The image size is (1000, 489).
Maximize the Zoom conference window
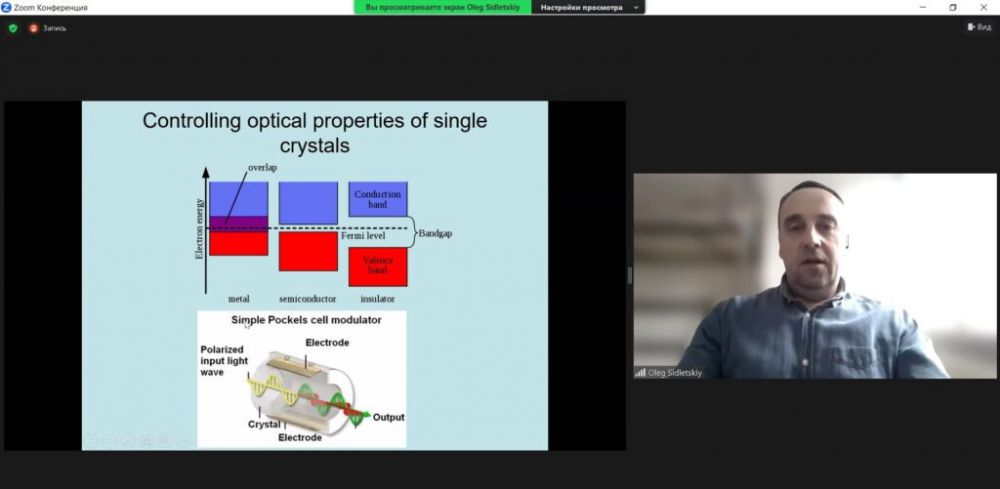click(952, 7)
